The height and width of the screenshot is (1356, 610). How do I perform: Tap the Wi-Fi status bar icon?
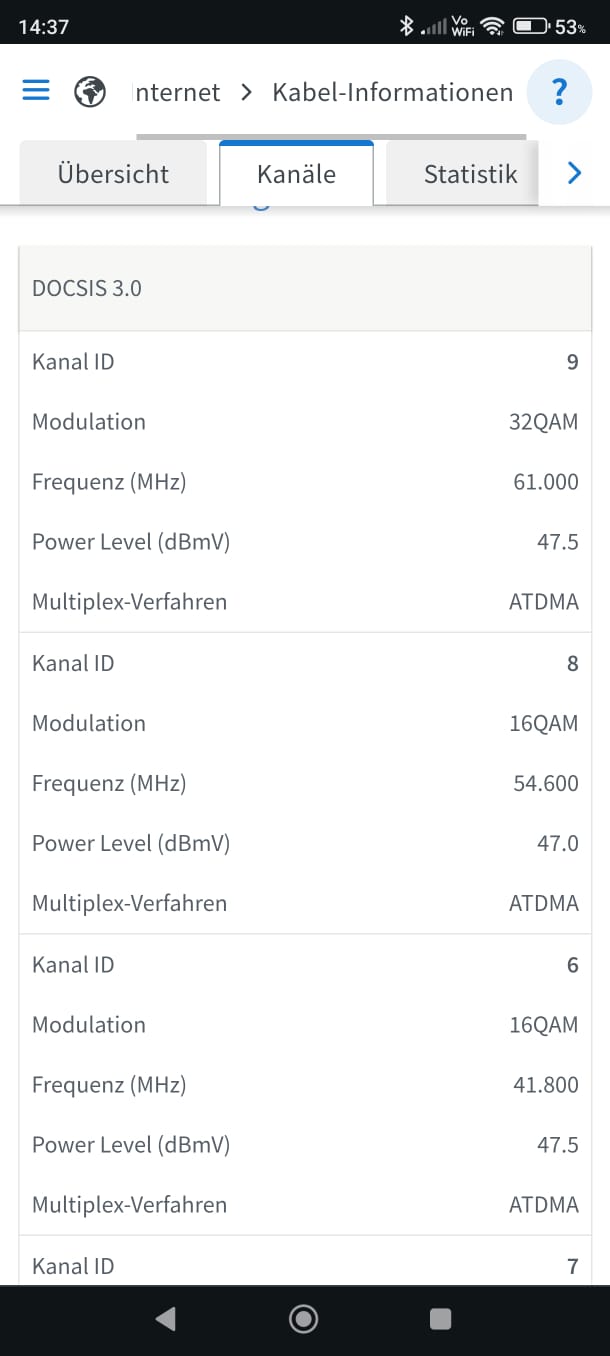(x=491, y=27)
